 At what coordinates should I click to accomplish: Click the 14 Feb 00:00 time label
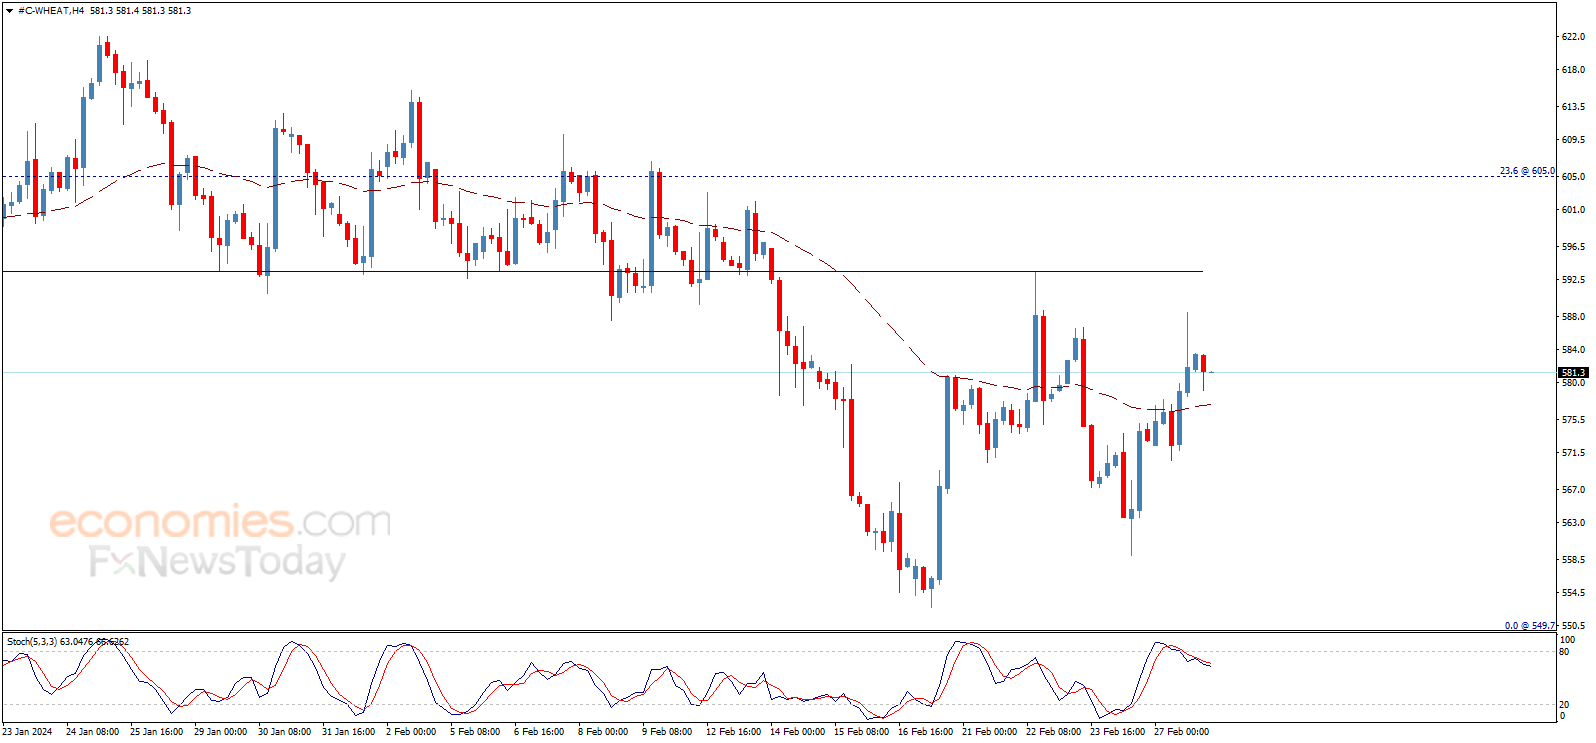(797, 732)
